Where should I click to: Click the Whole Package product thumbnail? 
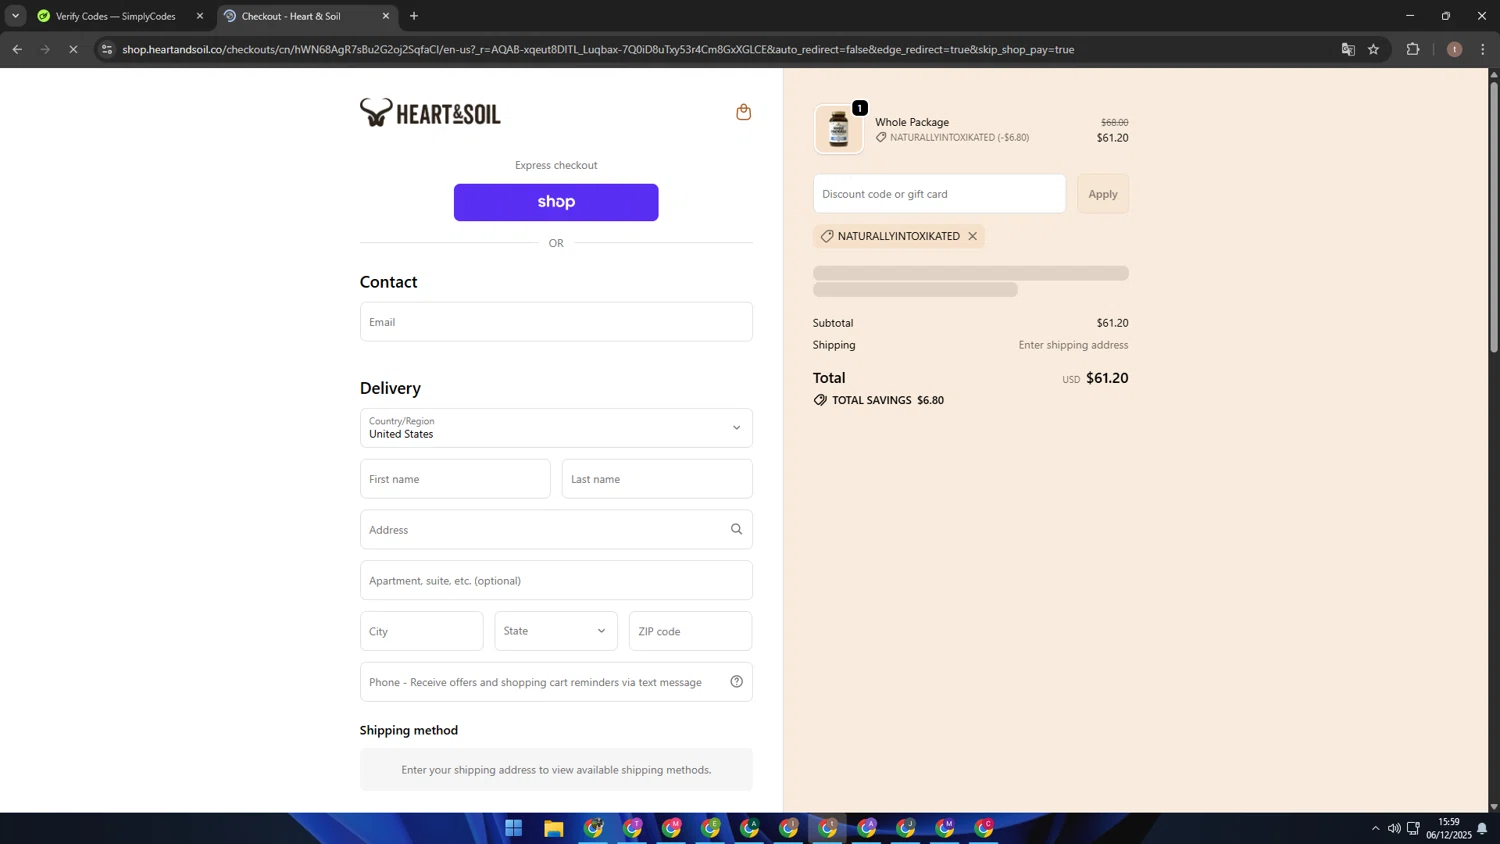(x=838, y=129)
